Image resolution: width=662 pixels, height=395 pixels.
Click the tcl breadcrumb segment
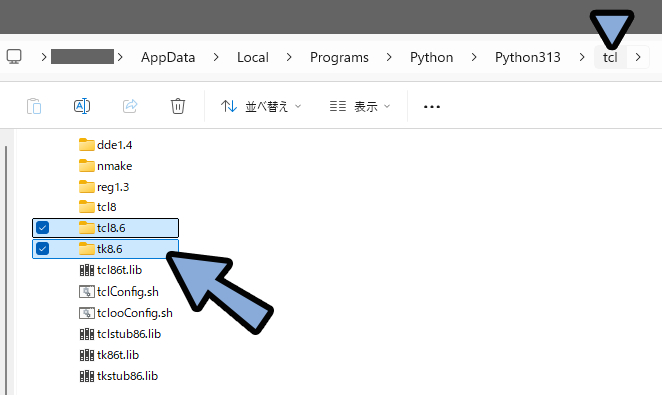click(x=610, y=57)
